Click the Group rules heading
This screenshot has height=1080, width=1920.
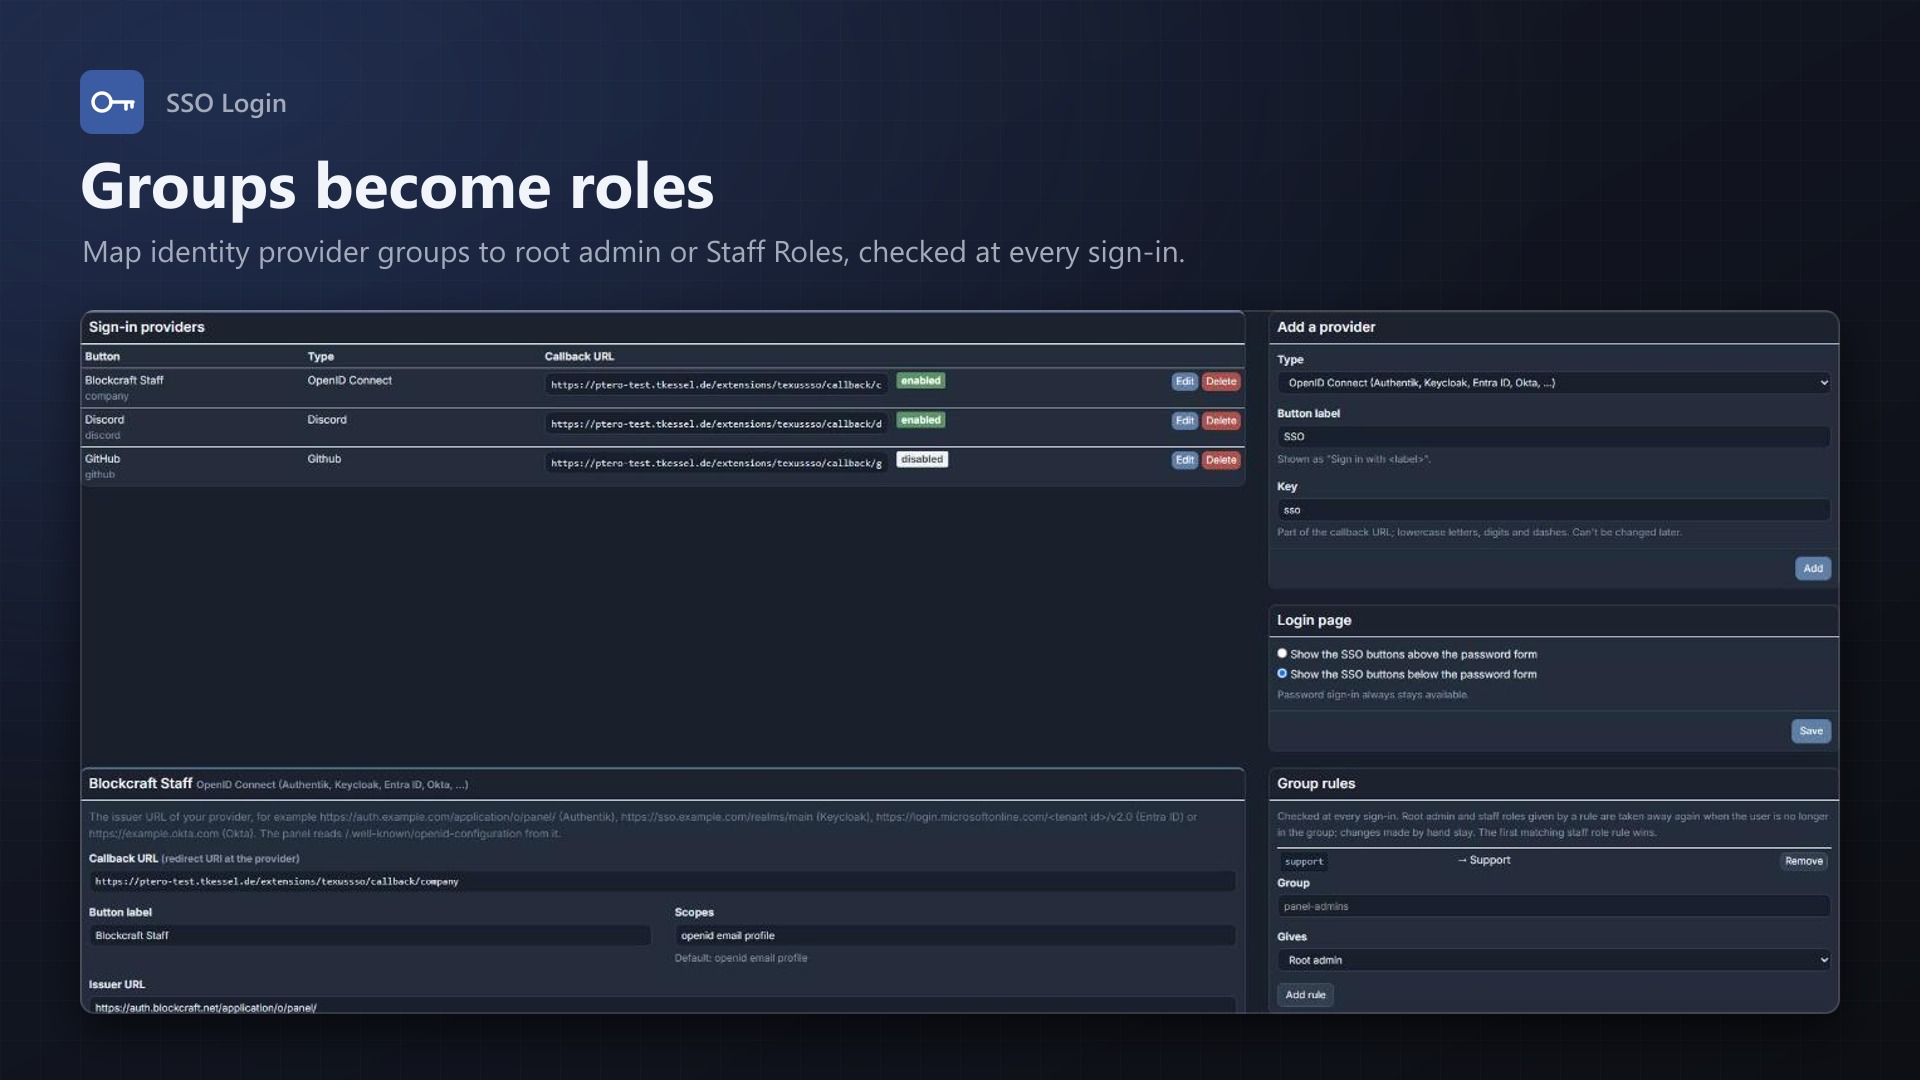tap(1316, 784)
